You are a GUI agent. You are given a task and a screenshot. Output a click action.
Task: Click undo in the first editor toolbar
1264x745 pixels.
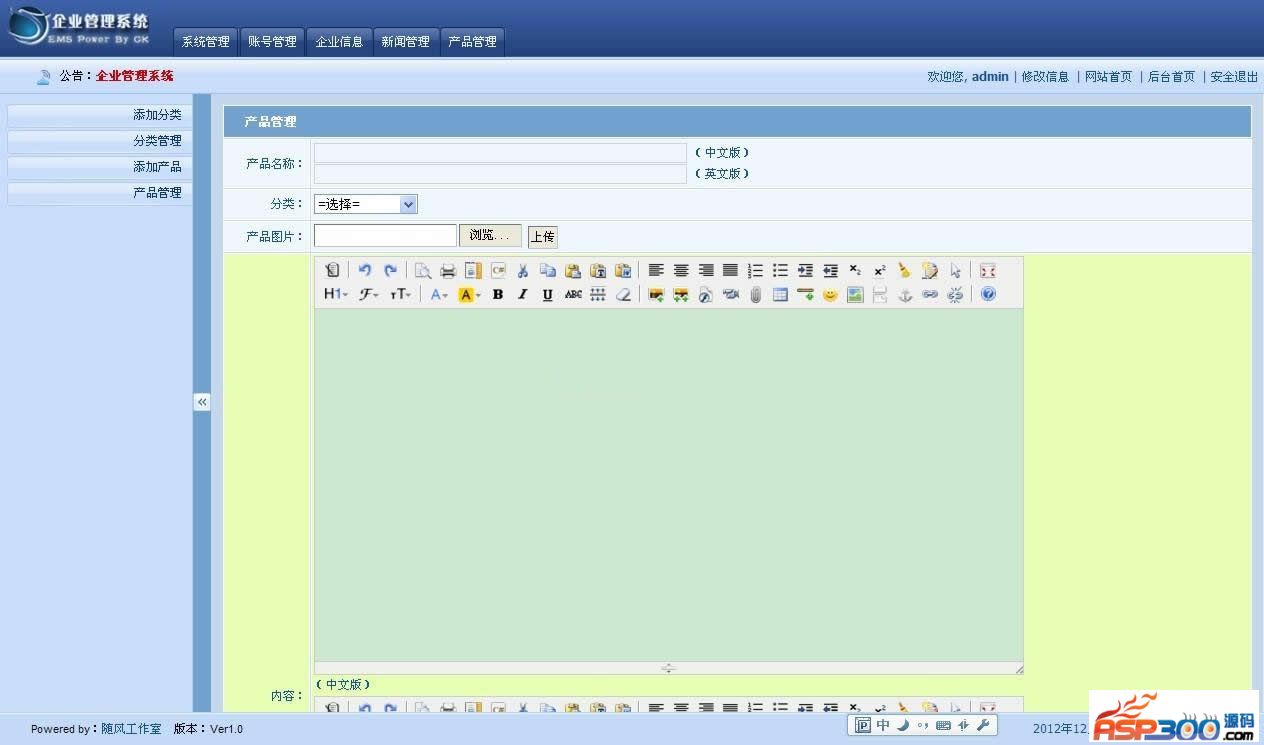click(365, 270)
